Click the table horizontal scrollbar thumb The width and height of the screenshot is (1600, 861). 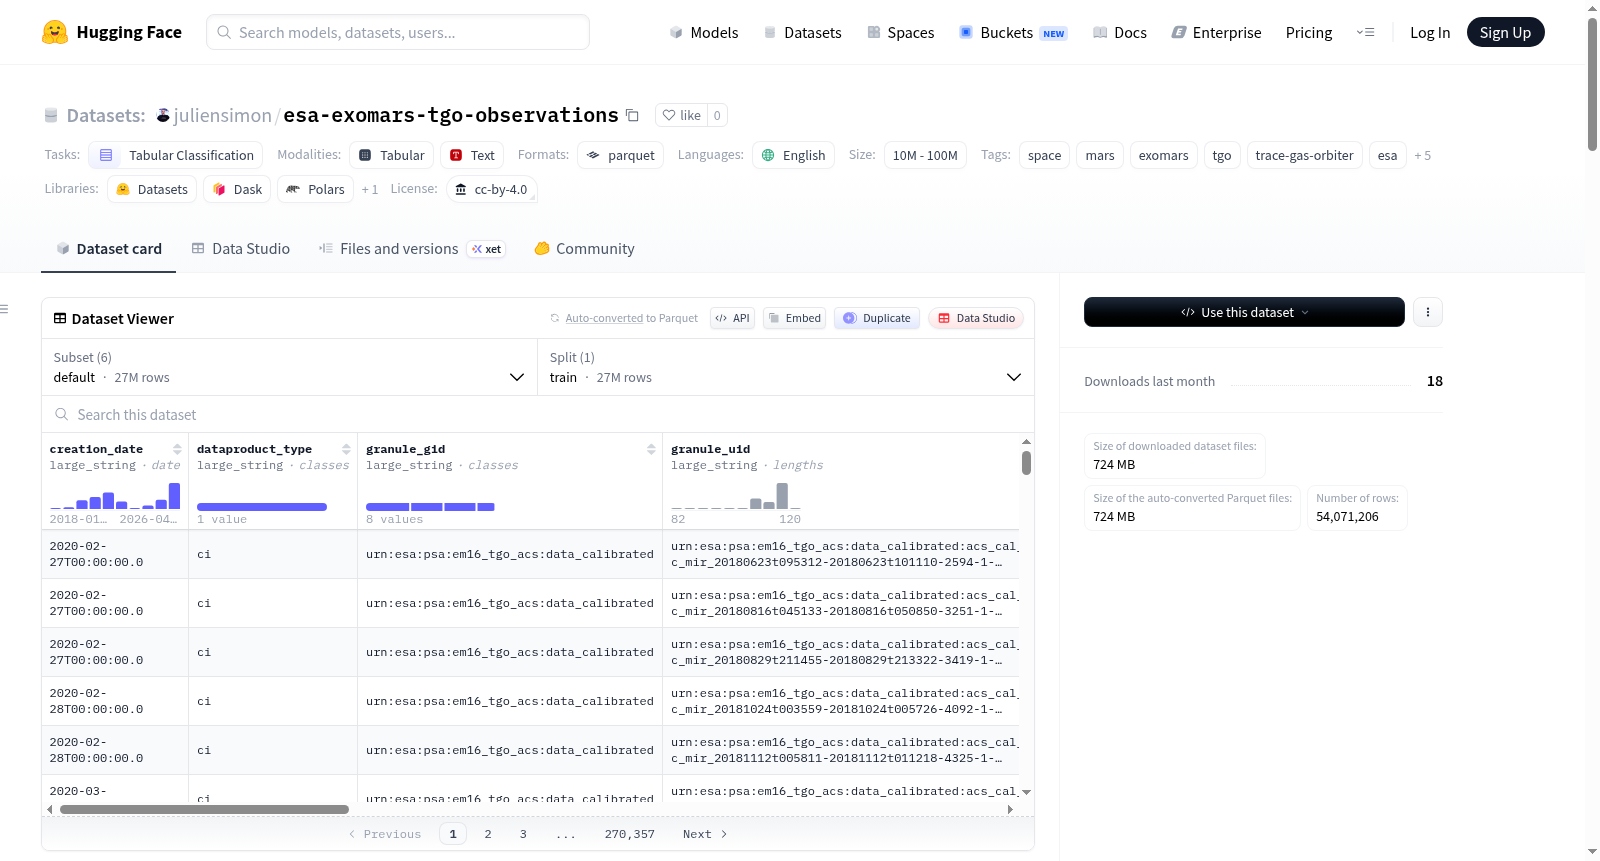coord(204,809)
